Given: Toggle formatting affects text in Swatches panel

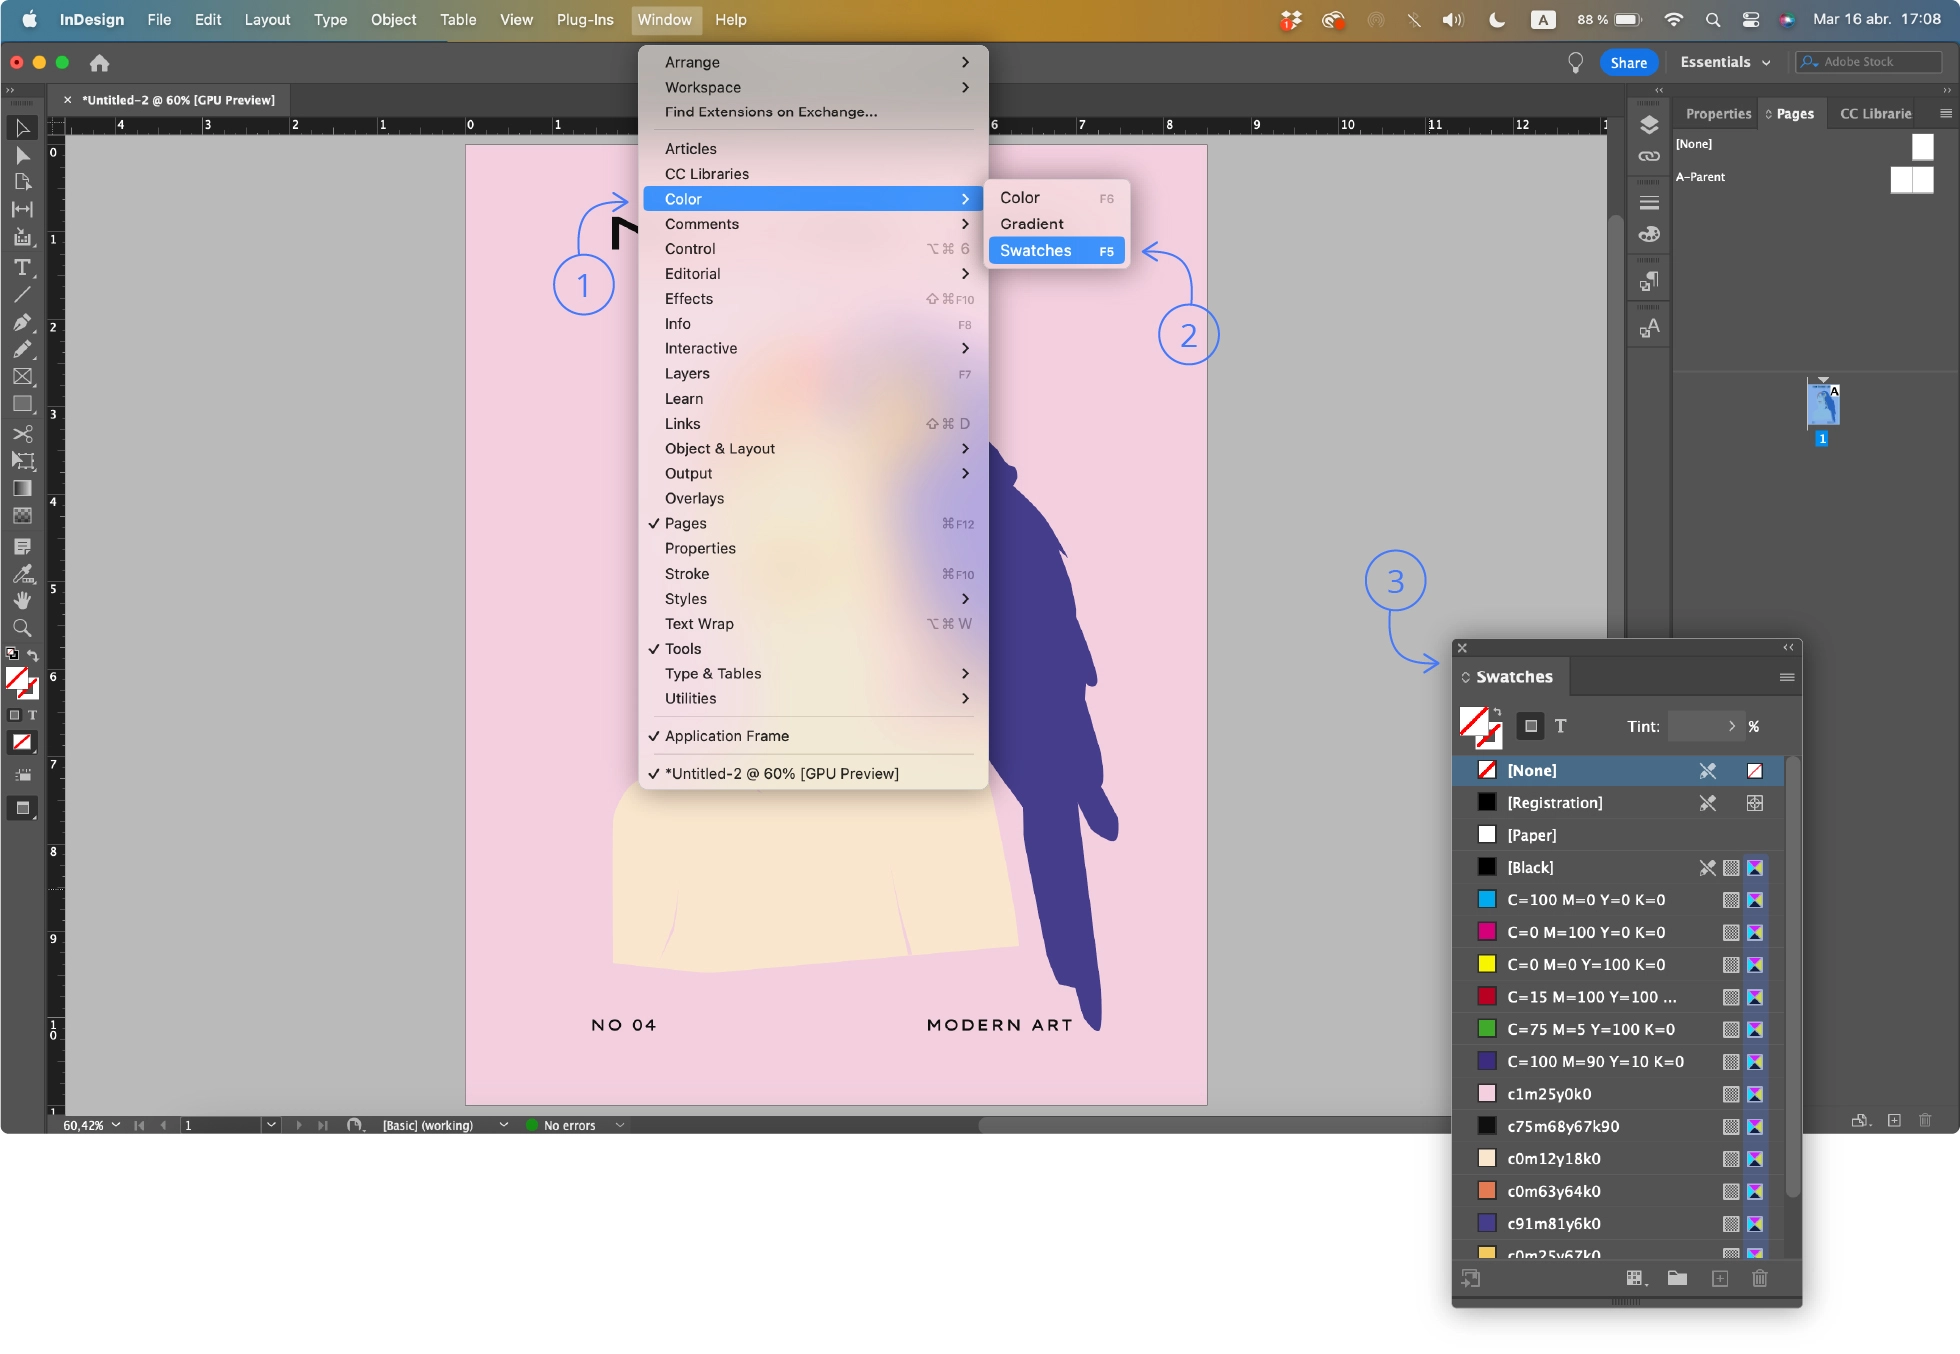Looking at the screenshot, I should click(x=1561, y=727).
